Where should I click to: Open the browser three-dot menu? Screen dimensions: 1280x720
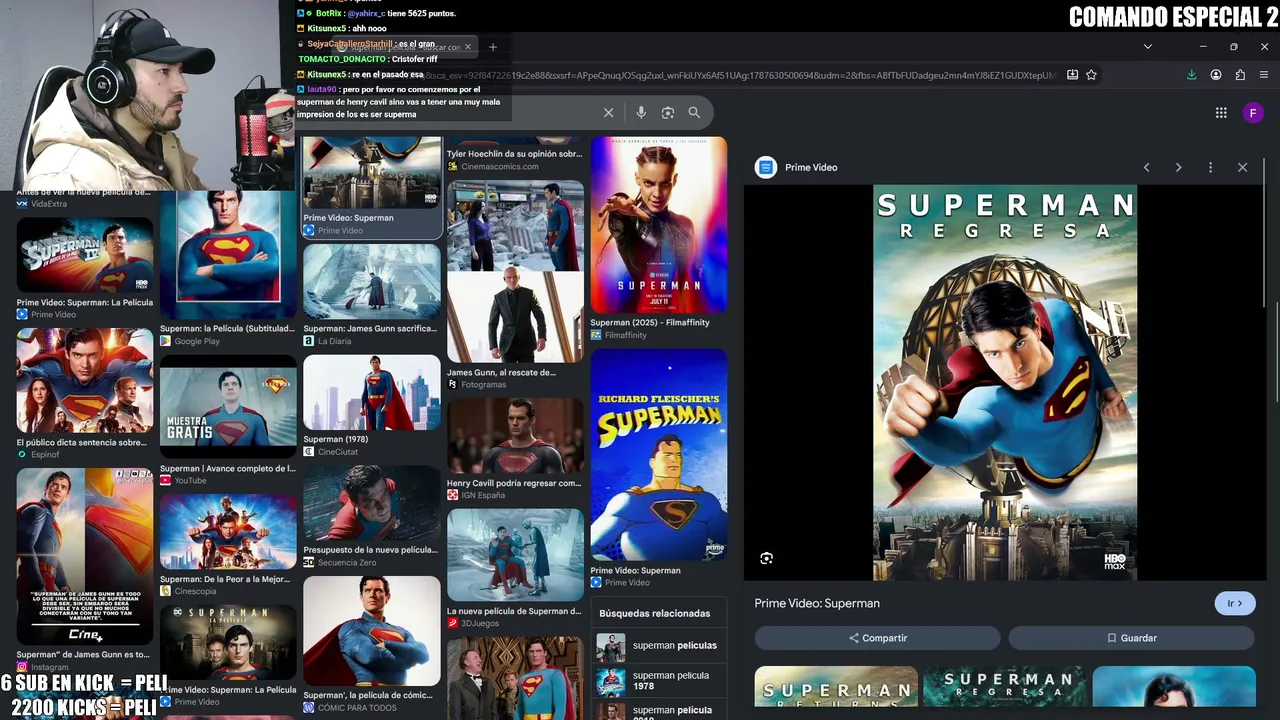click(x=1265, y=75)
